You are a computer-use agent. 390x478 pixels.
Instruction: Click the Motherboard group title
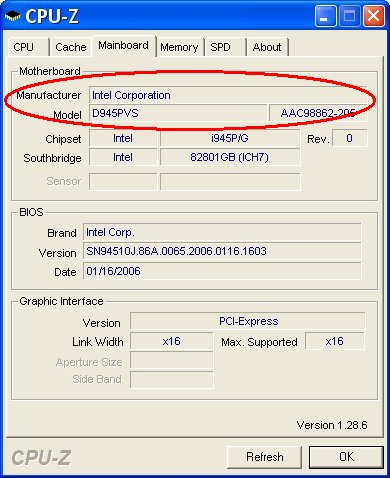[x=50, y=71]
